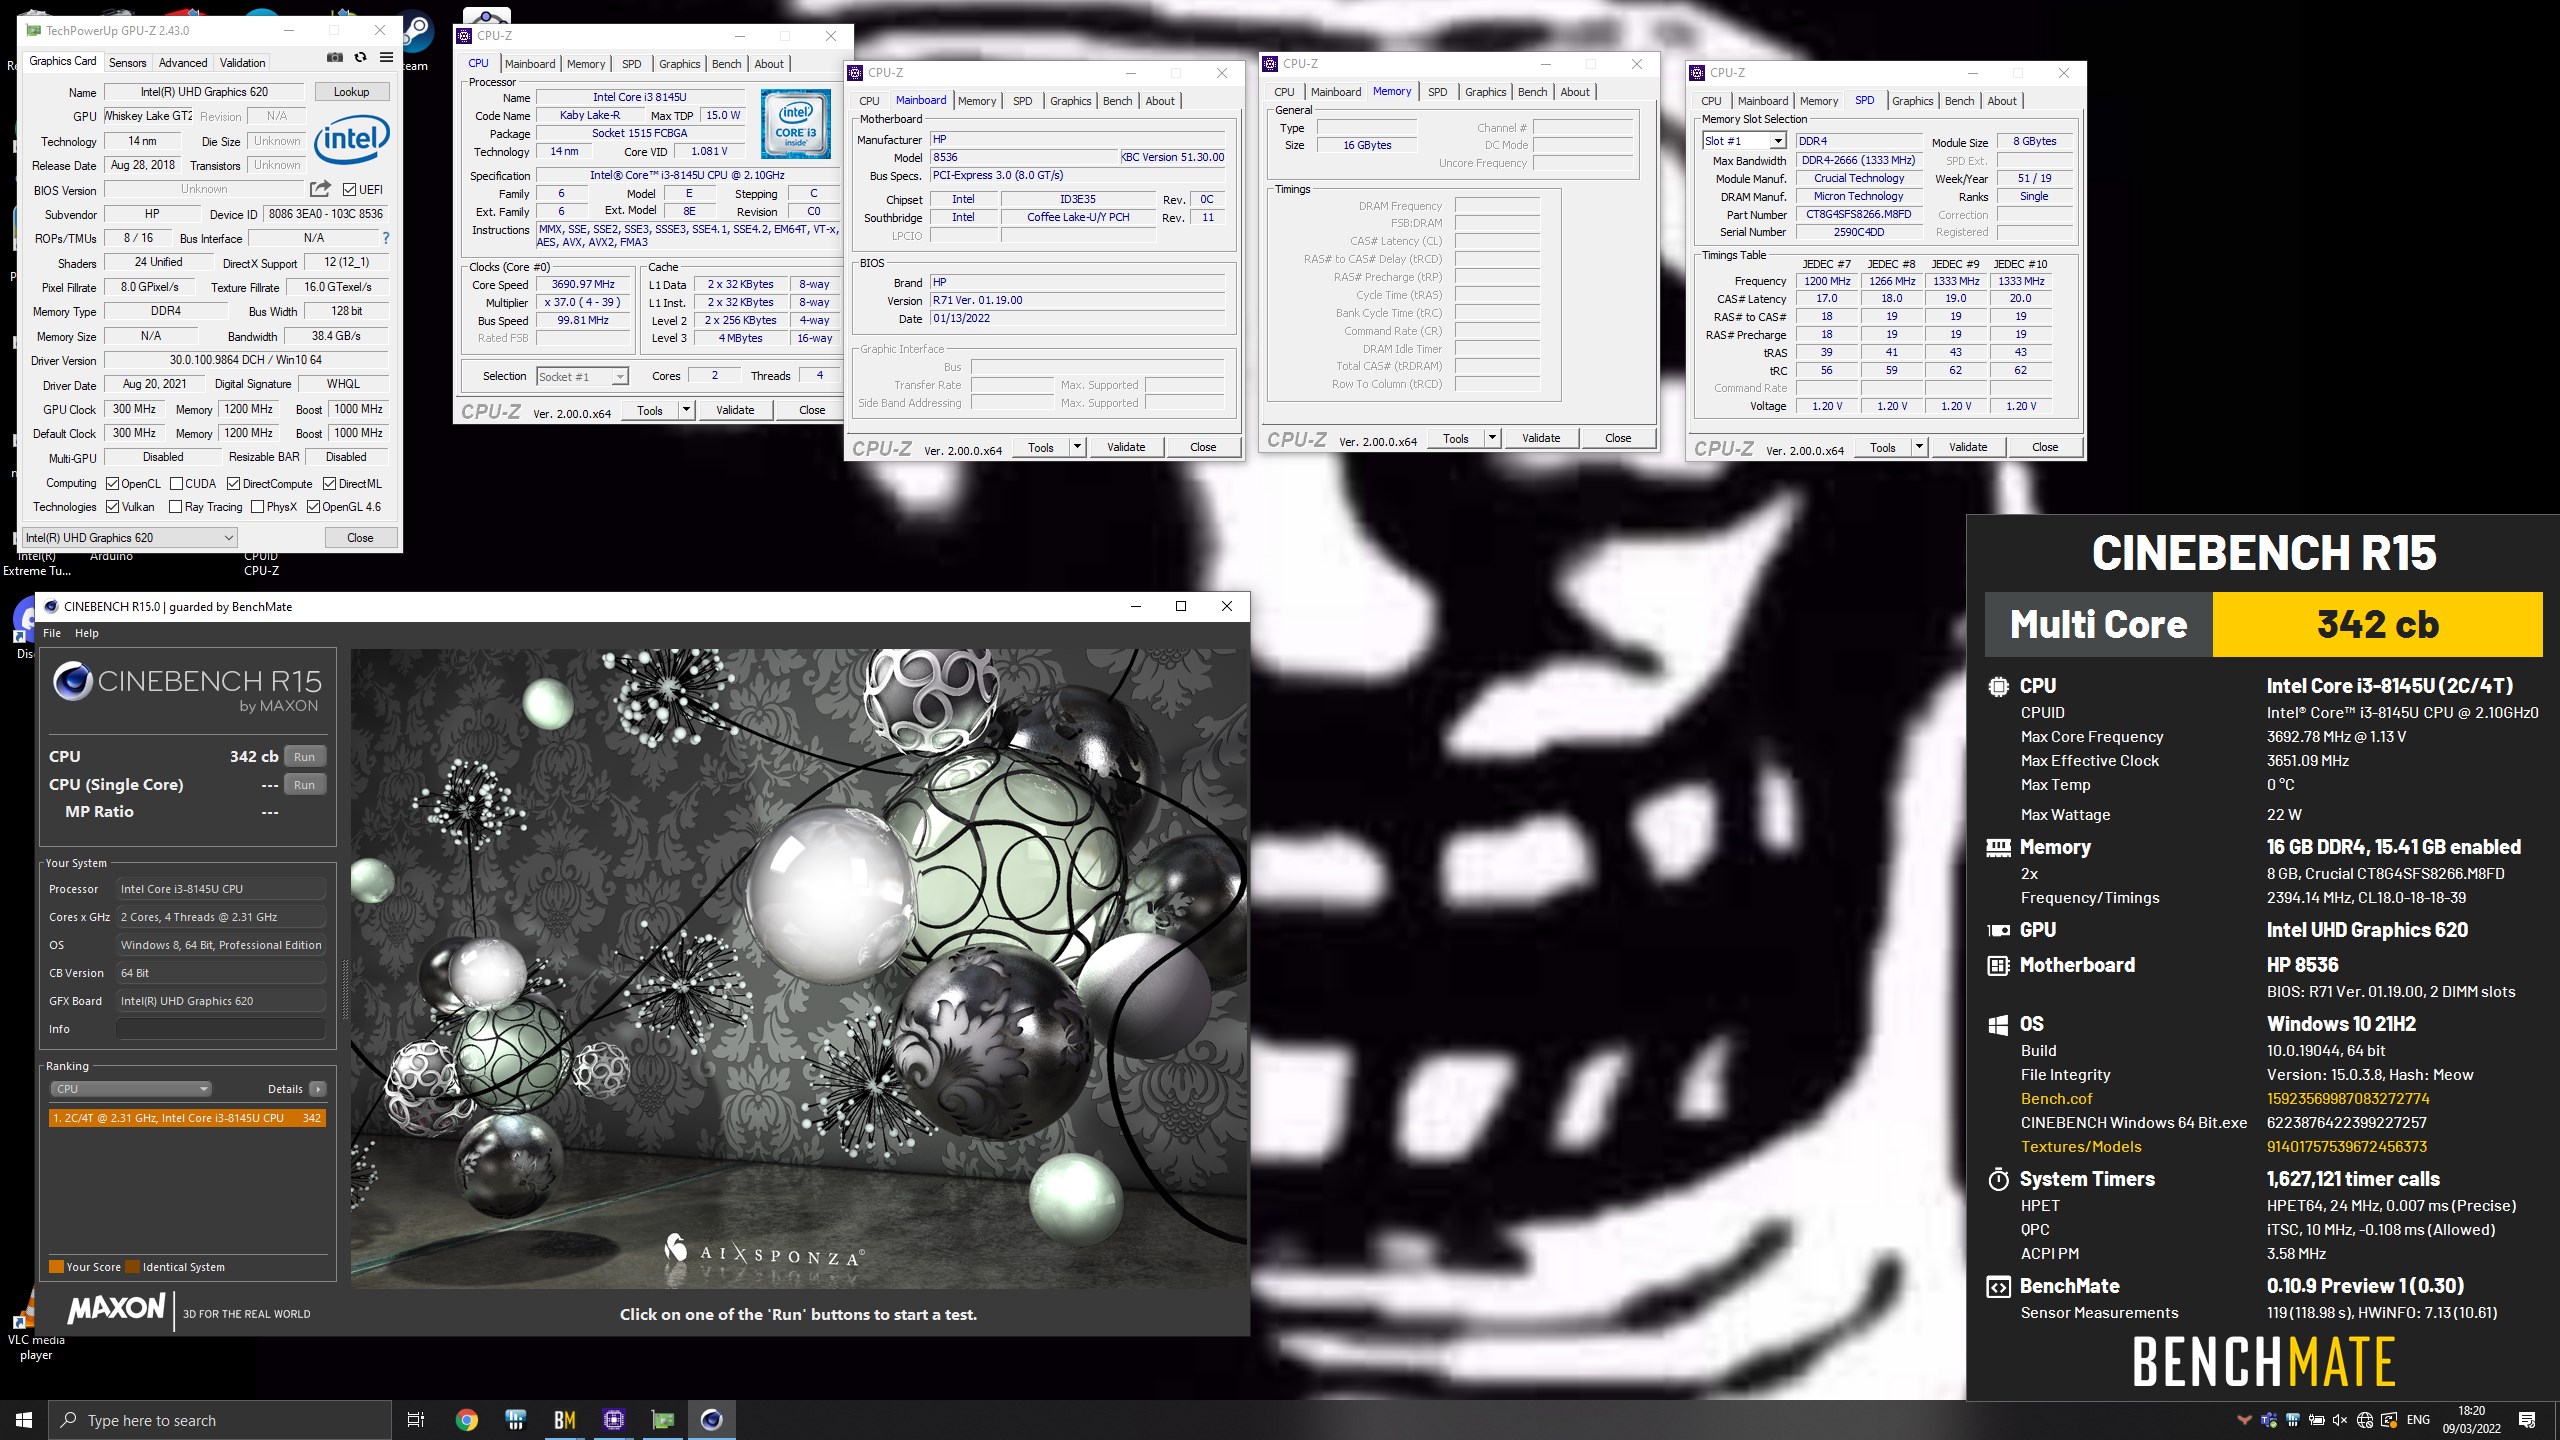The height and width of the screenshot is (1440, 2560).
Task: Open the Cinebench Help menu
Action: (87, 633)
